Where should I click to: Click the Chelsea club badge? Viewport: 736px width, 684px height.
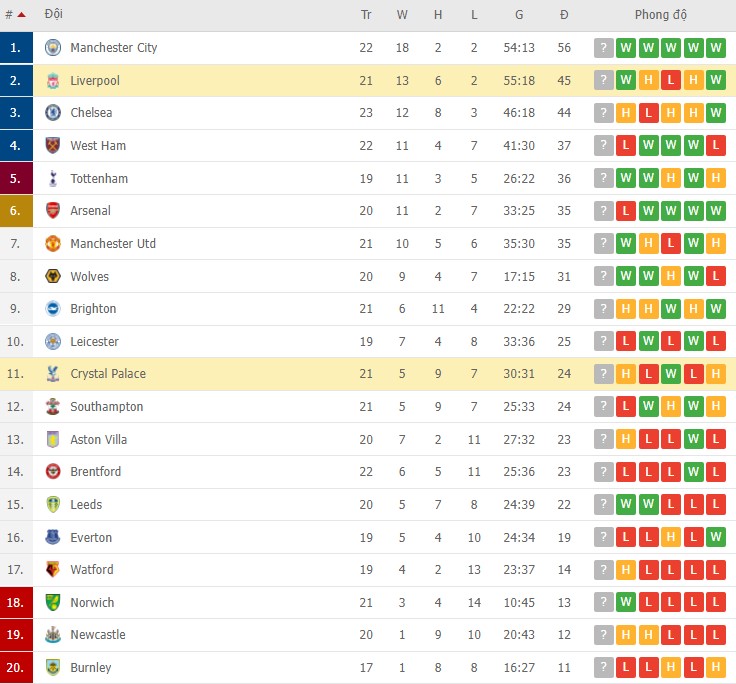pos(53,113)
